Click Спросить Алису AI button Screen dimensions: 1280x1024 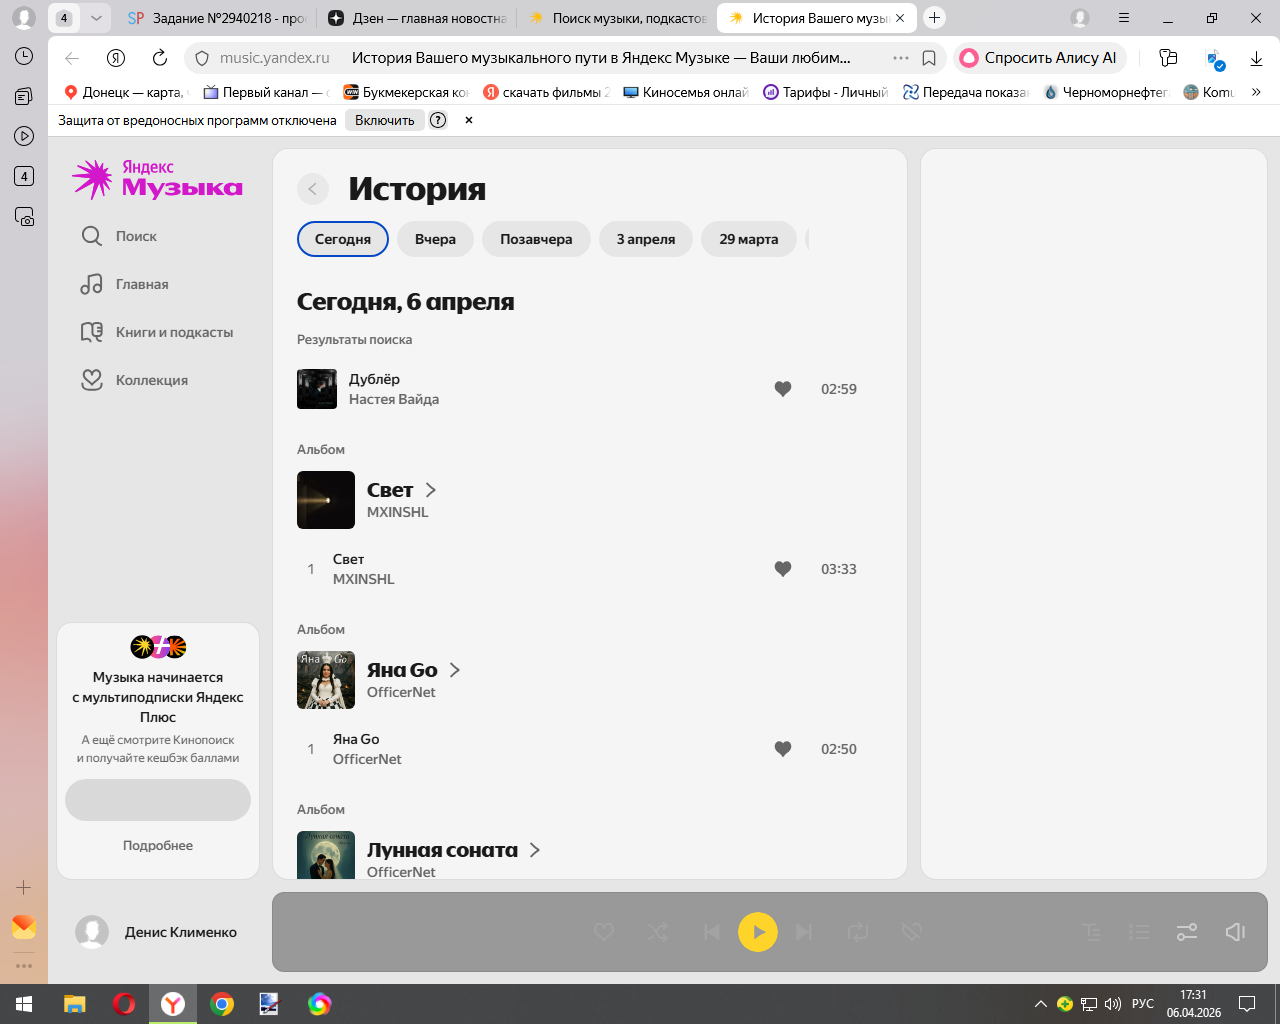pos(1040,58)
